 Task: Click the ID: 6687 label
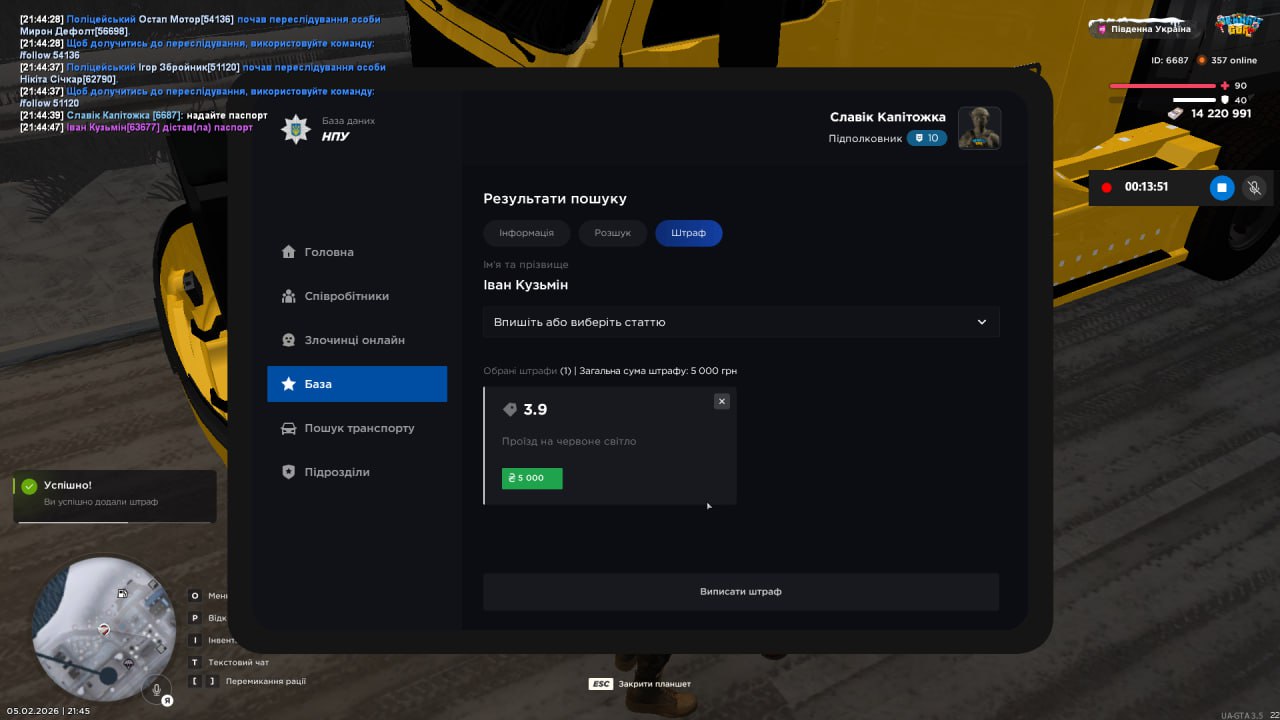pyautogui.click(x=1170, y=60)
